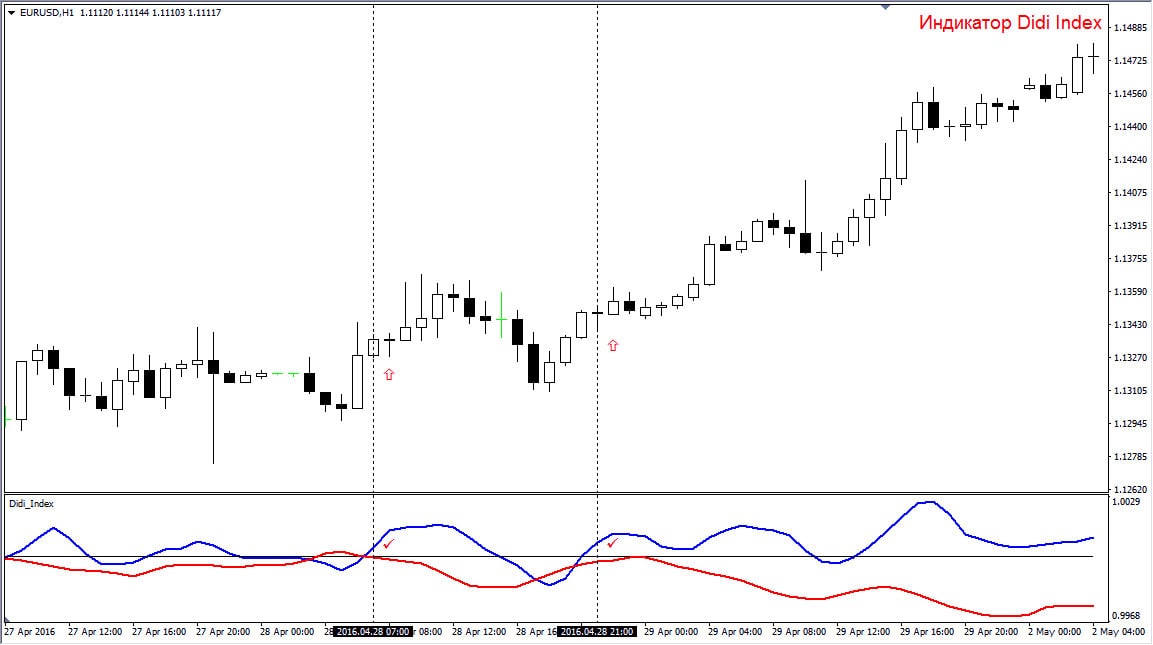Click the red up arrow below the 07:00 candle
Screen dimensions: 1153x645
click(x=389, y=374)
